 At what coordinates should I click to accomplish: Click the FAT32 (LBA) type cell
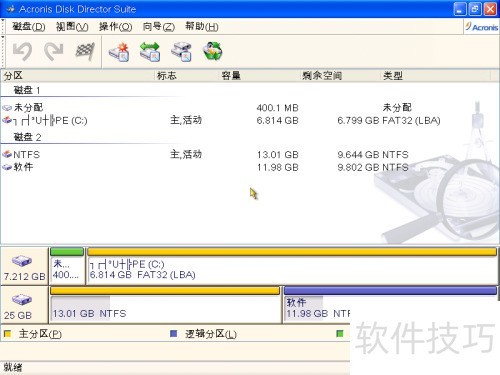tap(411, 121)
